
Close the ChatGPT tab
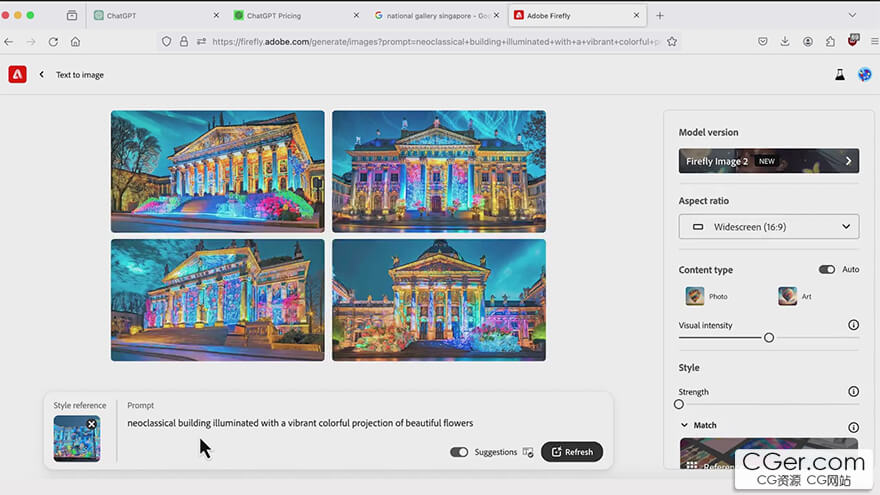(216, 16)
